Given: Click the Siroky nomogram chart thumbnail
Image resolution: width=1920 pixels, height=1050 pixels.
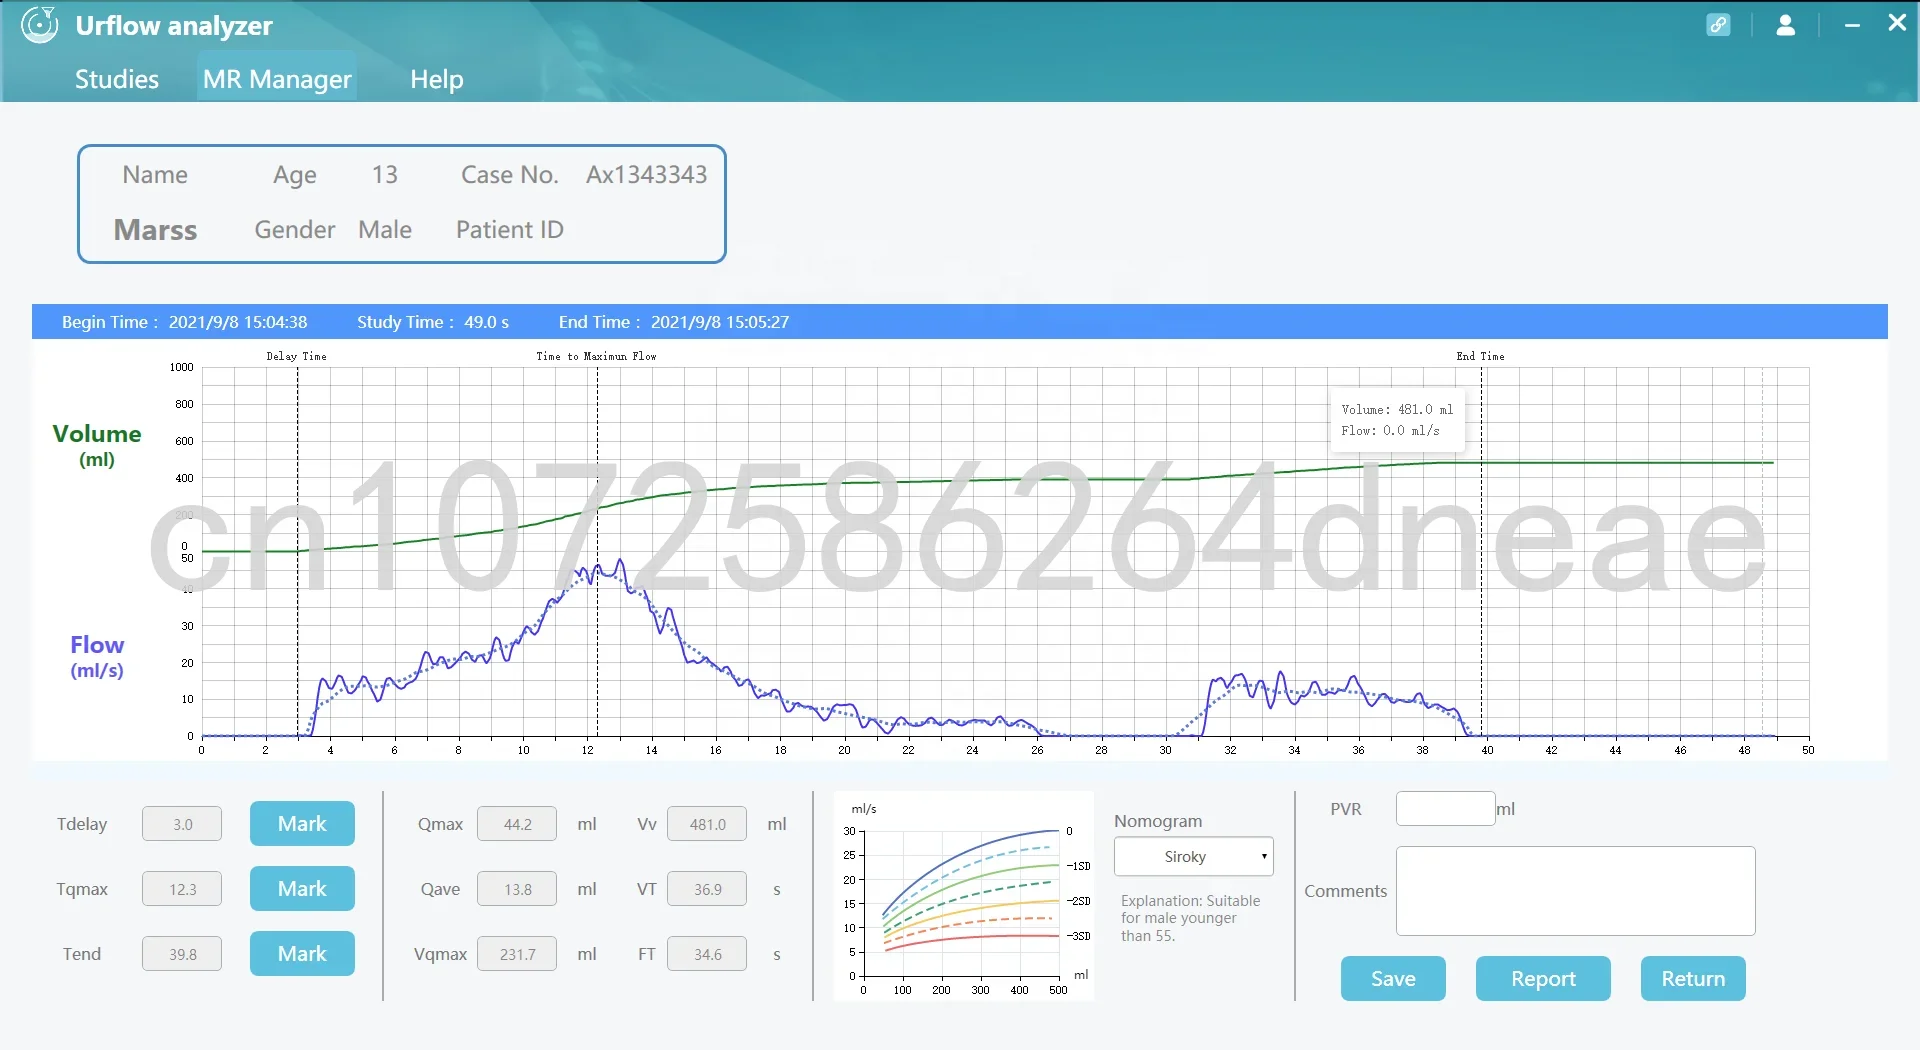Looking at the screenshot, I should [964, 896].
